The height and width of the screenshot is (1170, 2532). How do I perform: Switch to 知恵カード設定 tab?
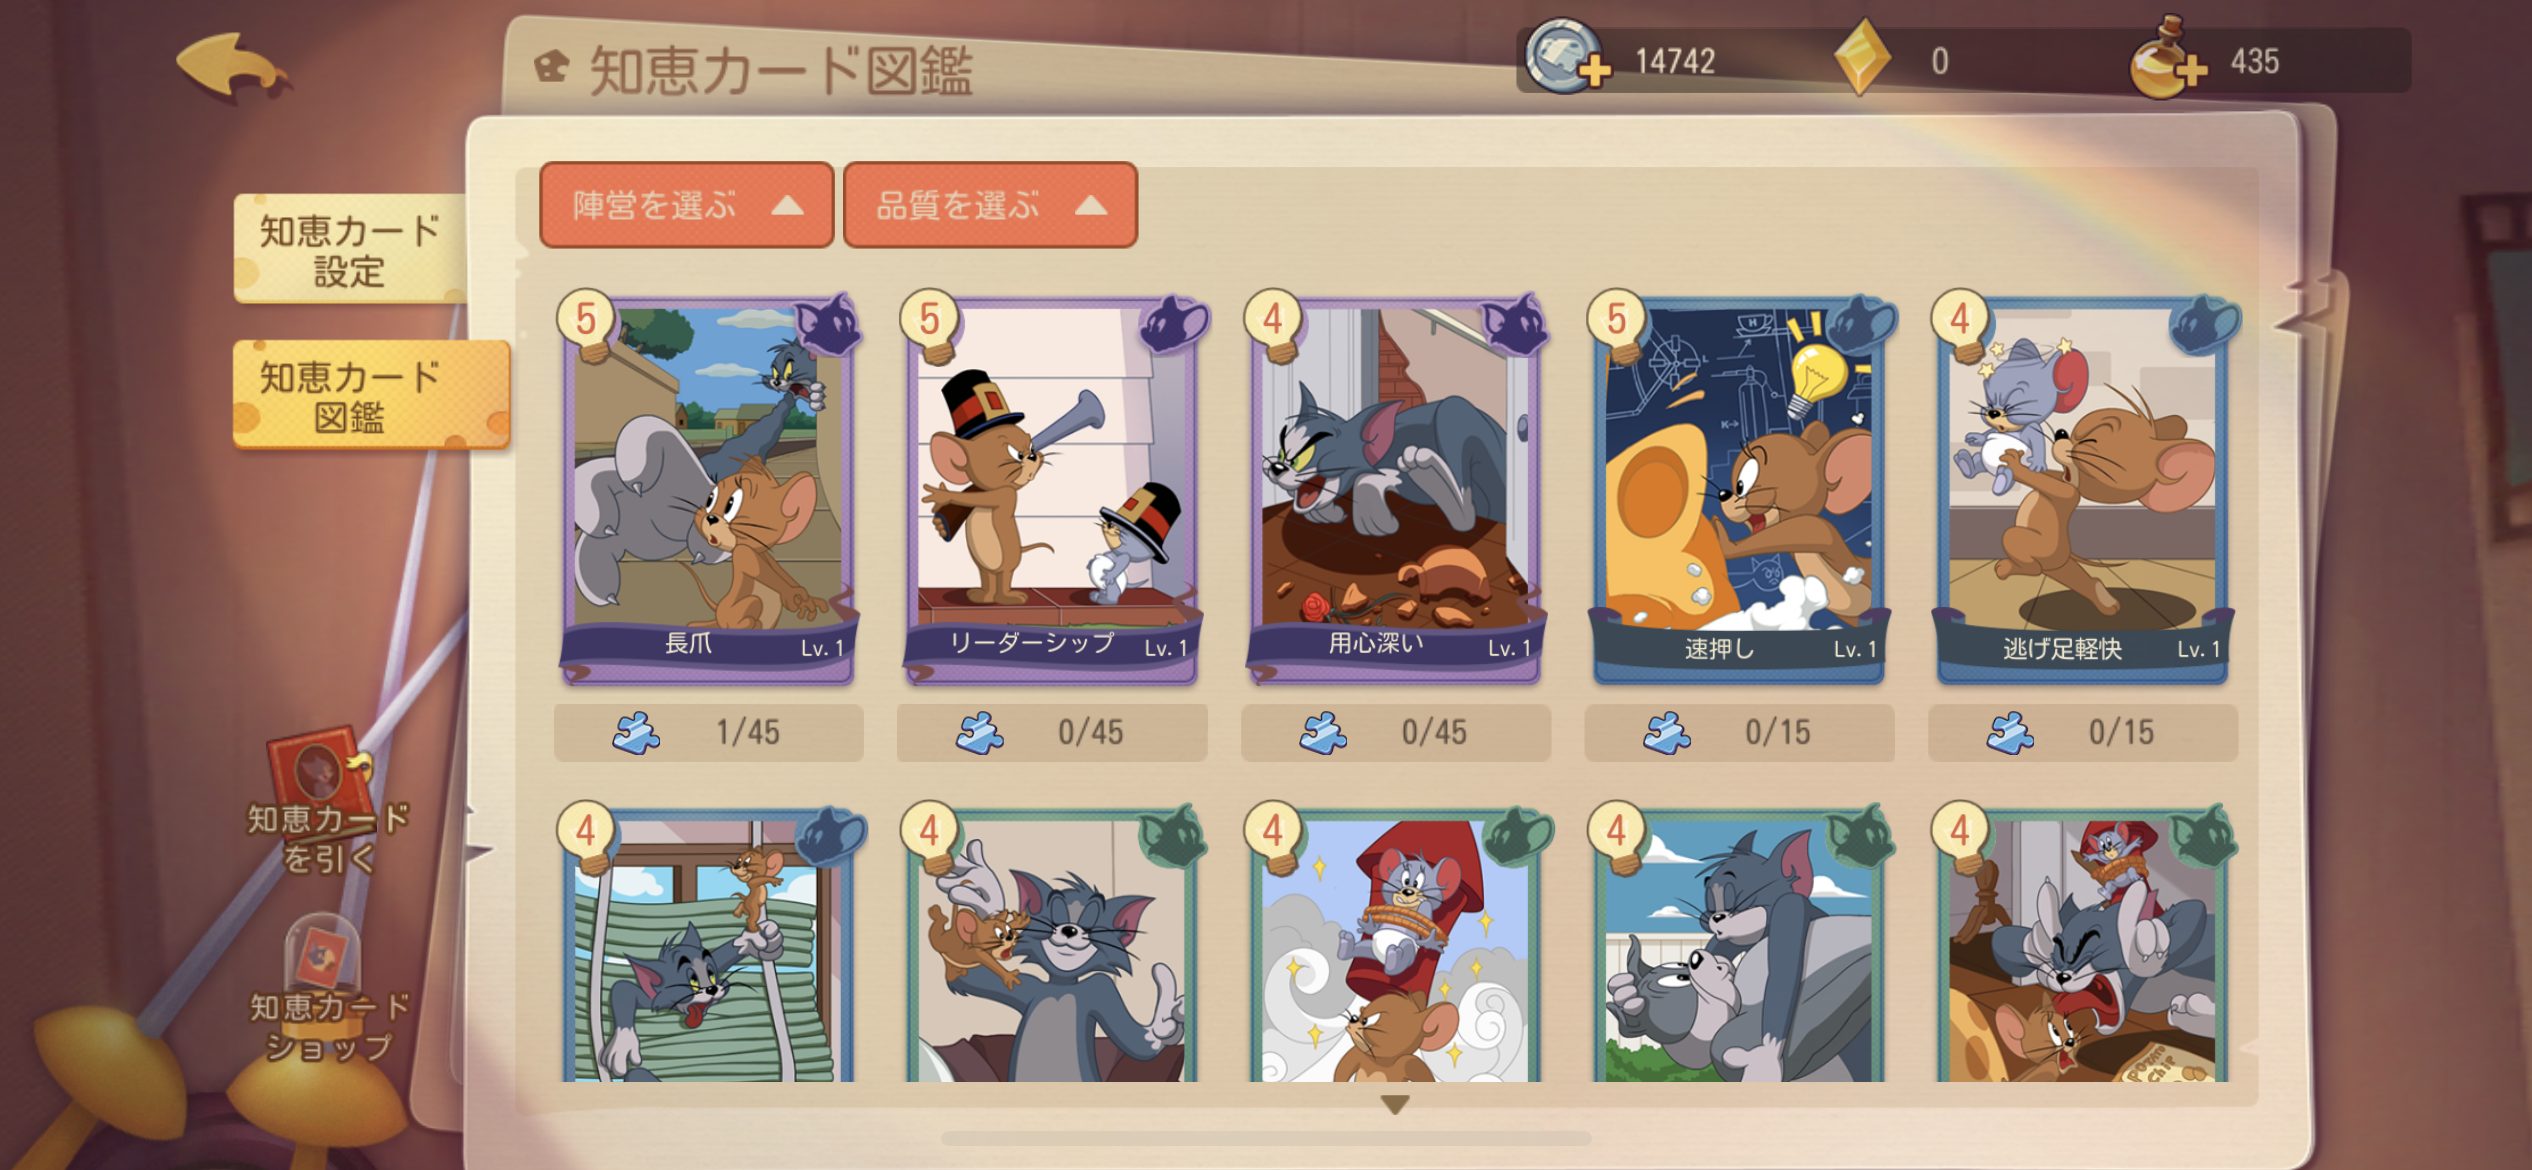coord(349,250)
